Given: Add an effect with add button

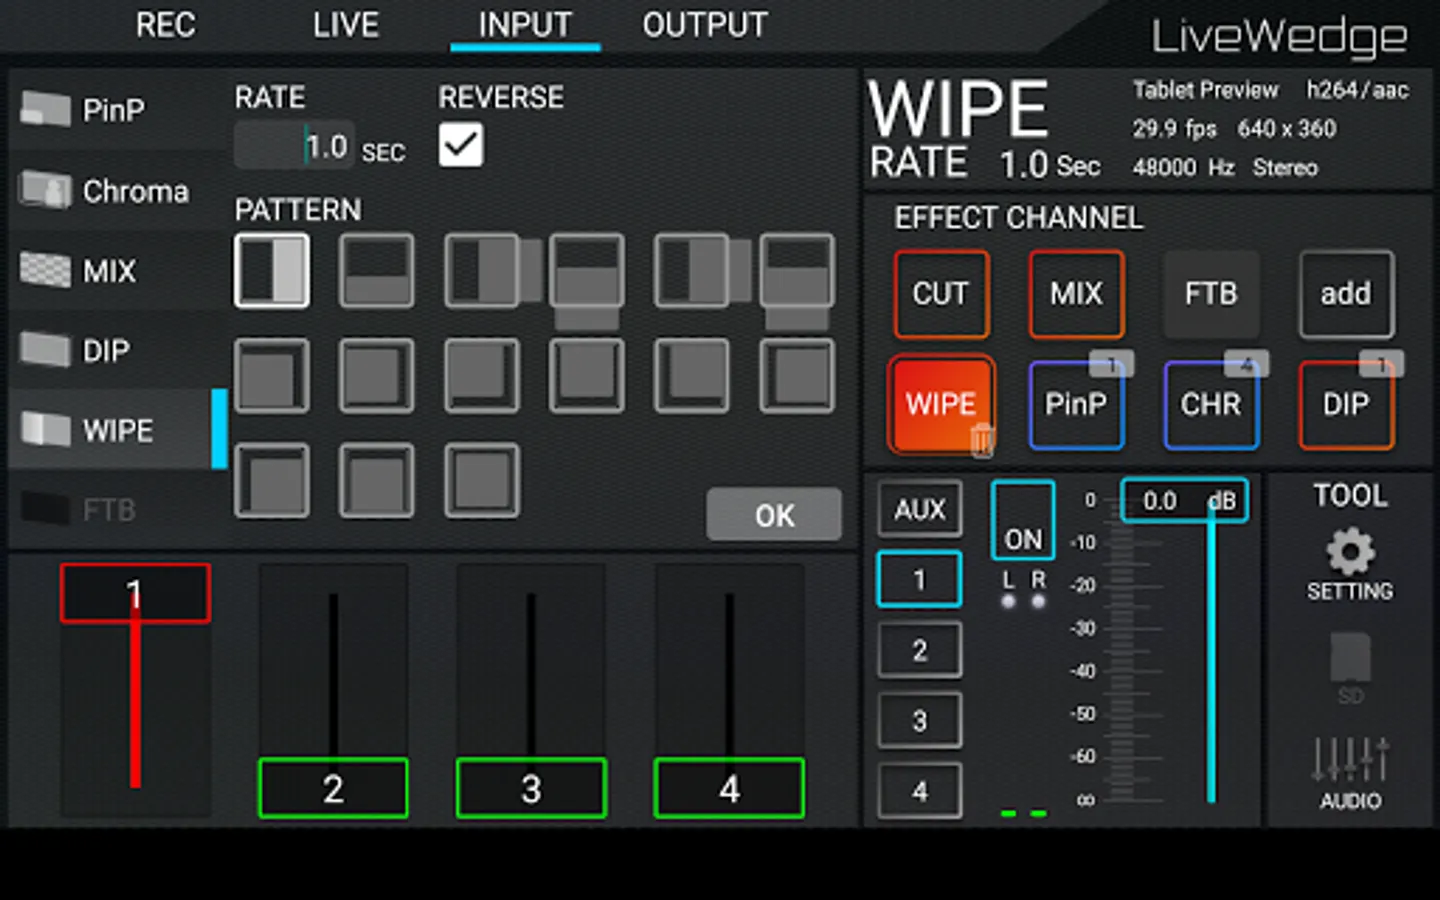Looking at the screenshot, I should 1346,294.
